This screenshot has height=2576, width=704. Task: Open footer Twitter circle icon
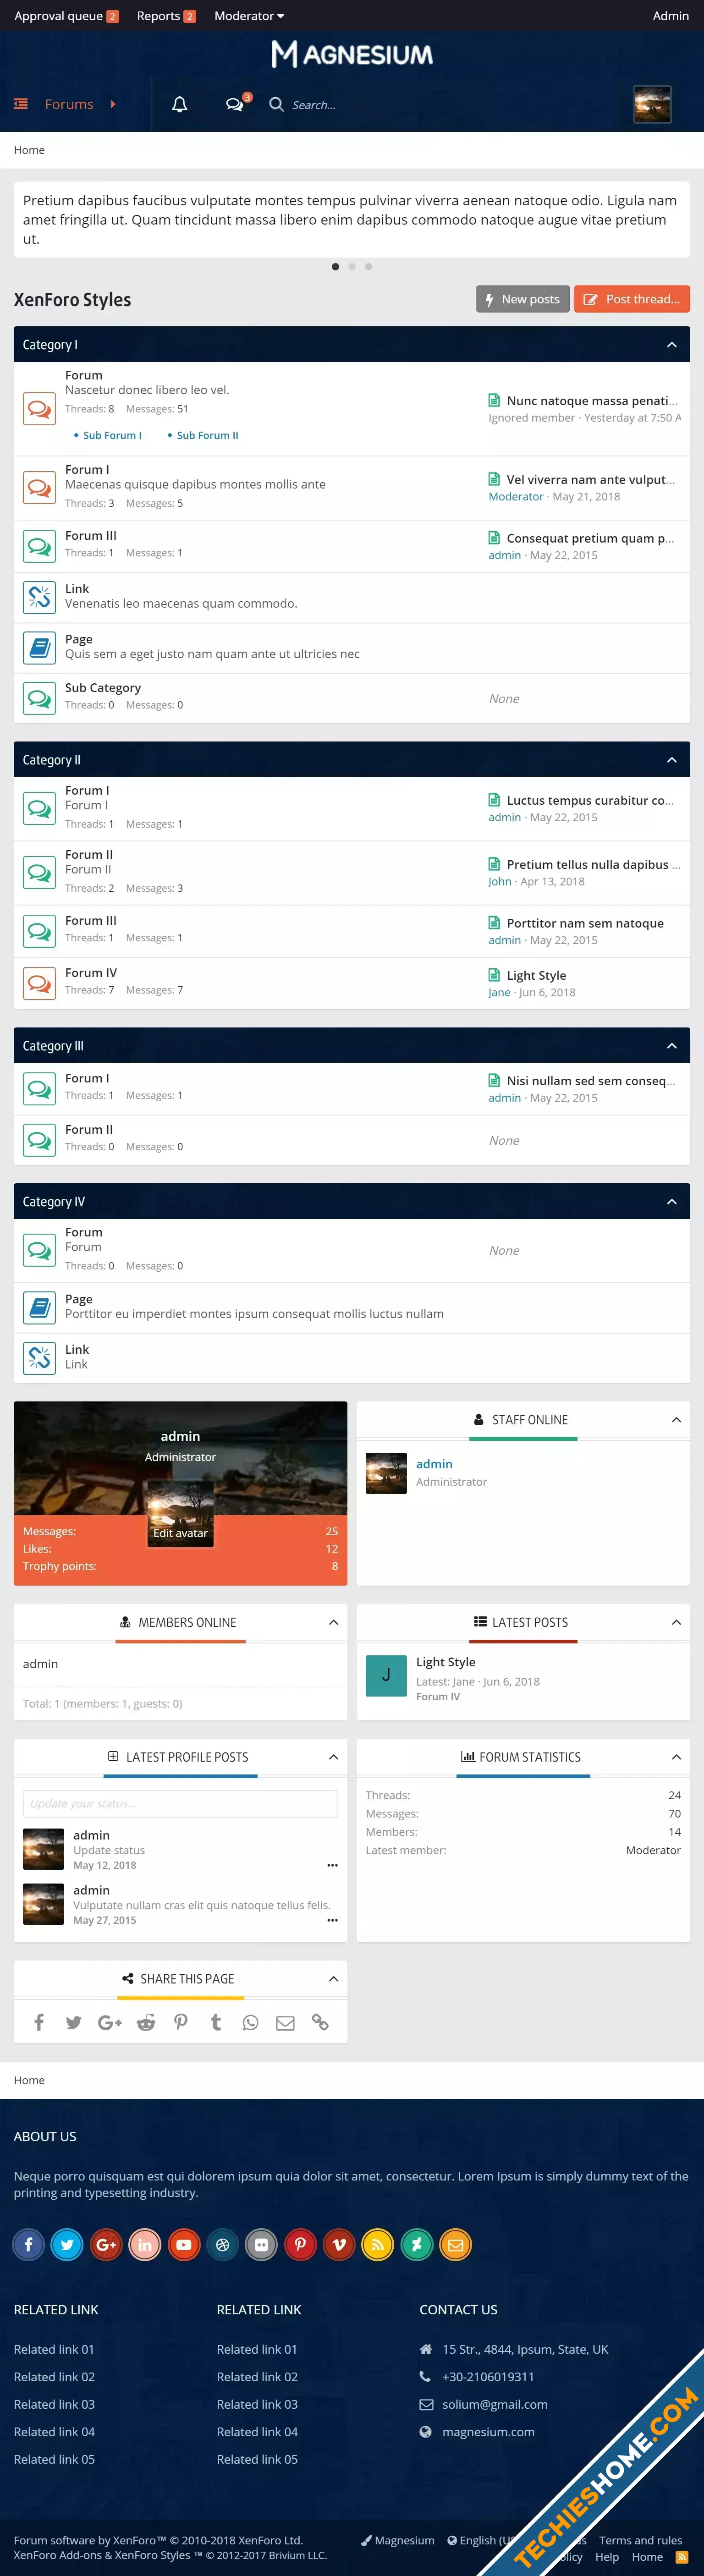[x=67, y=2244]
